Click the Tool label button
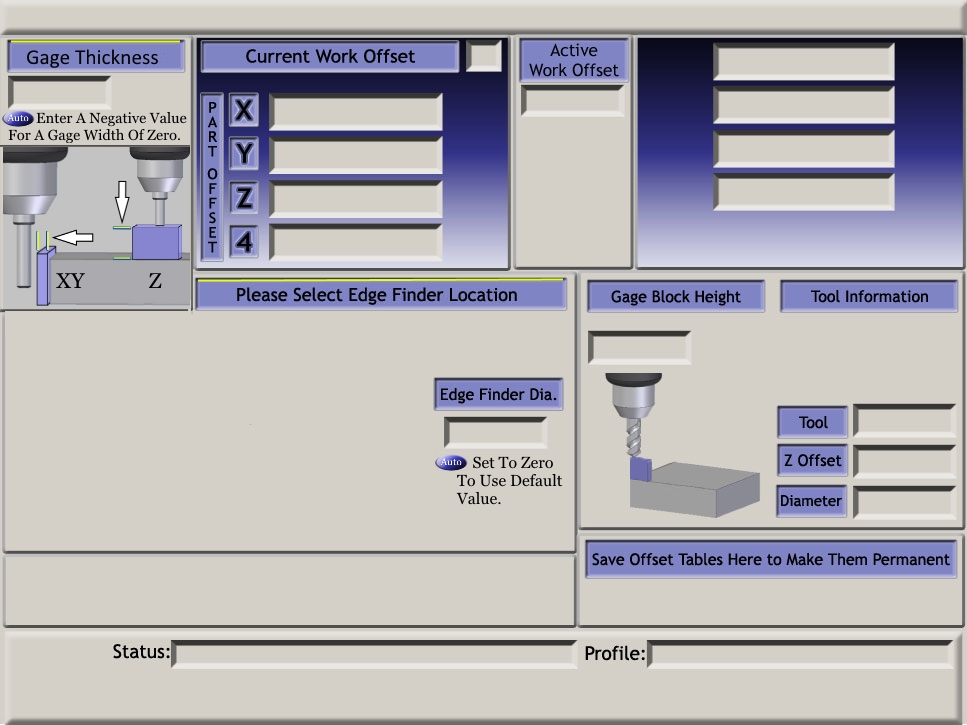This screenshot has width=967, height=725. [813, 422]
